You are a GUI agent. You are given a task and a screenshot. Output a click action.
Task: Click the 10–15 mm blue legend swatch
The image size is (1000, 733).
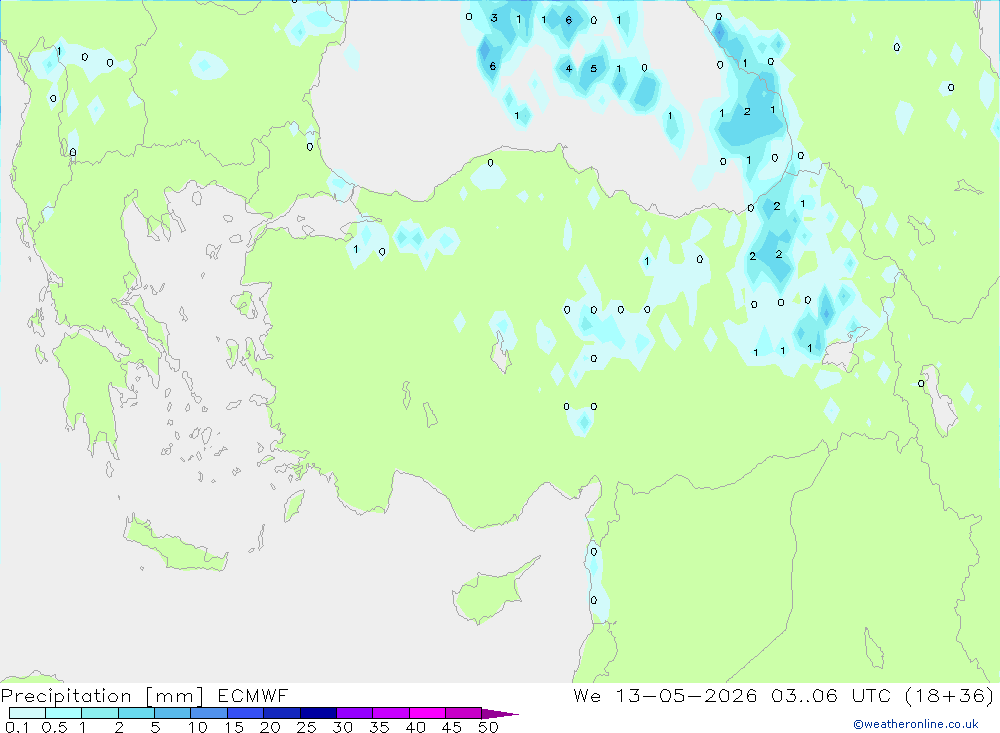coord(209,713)
